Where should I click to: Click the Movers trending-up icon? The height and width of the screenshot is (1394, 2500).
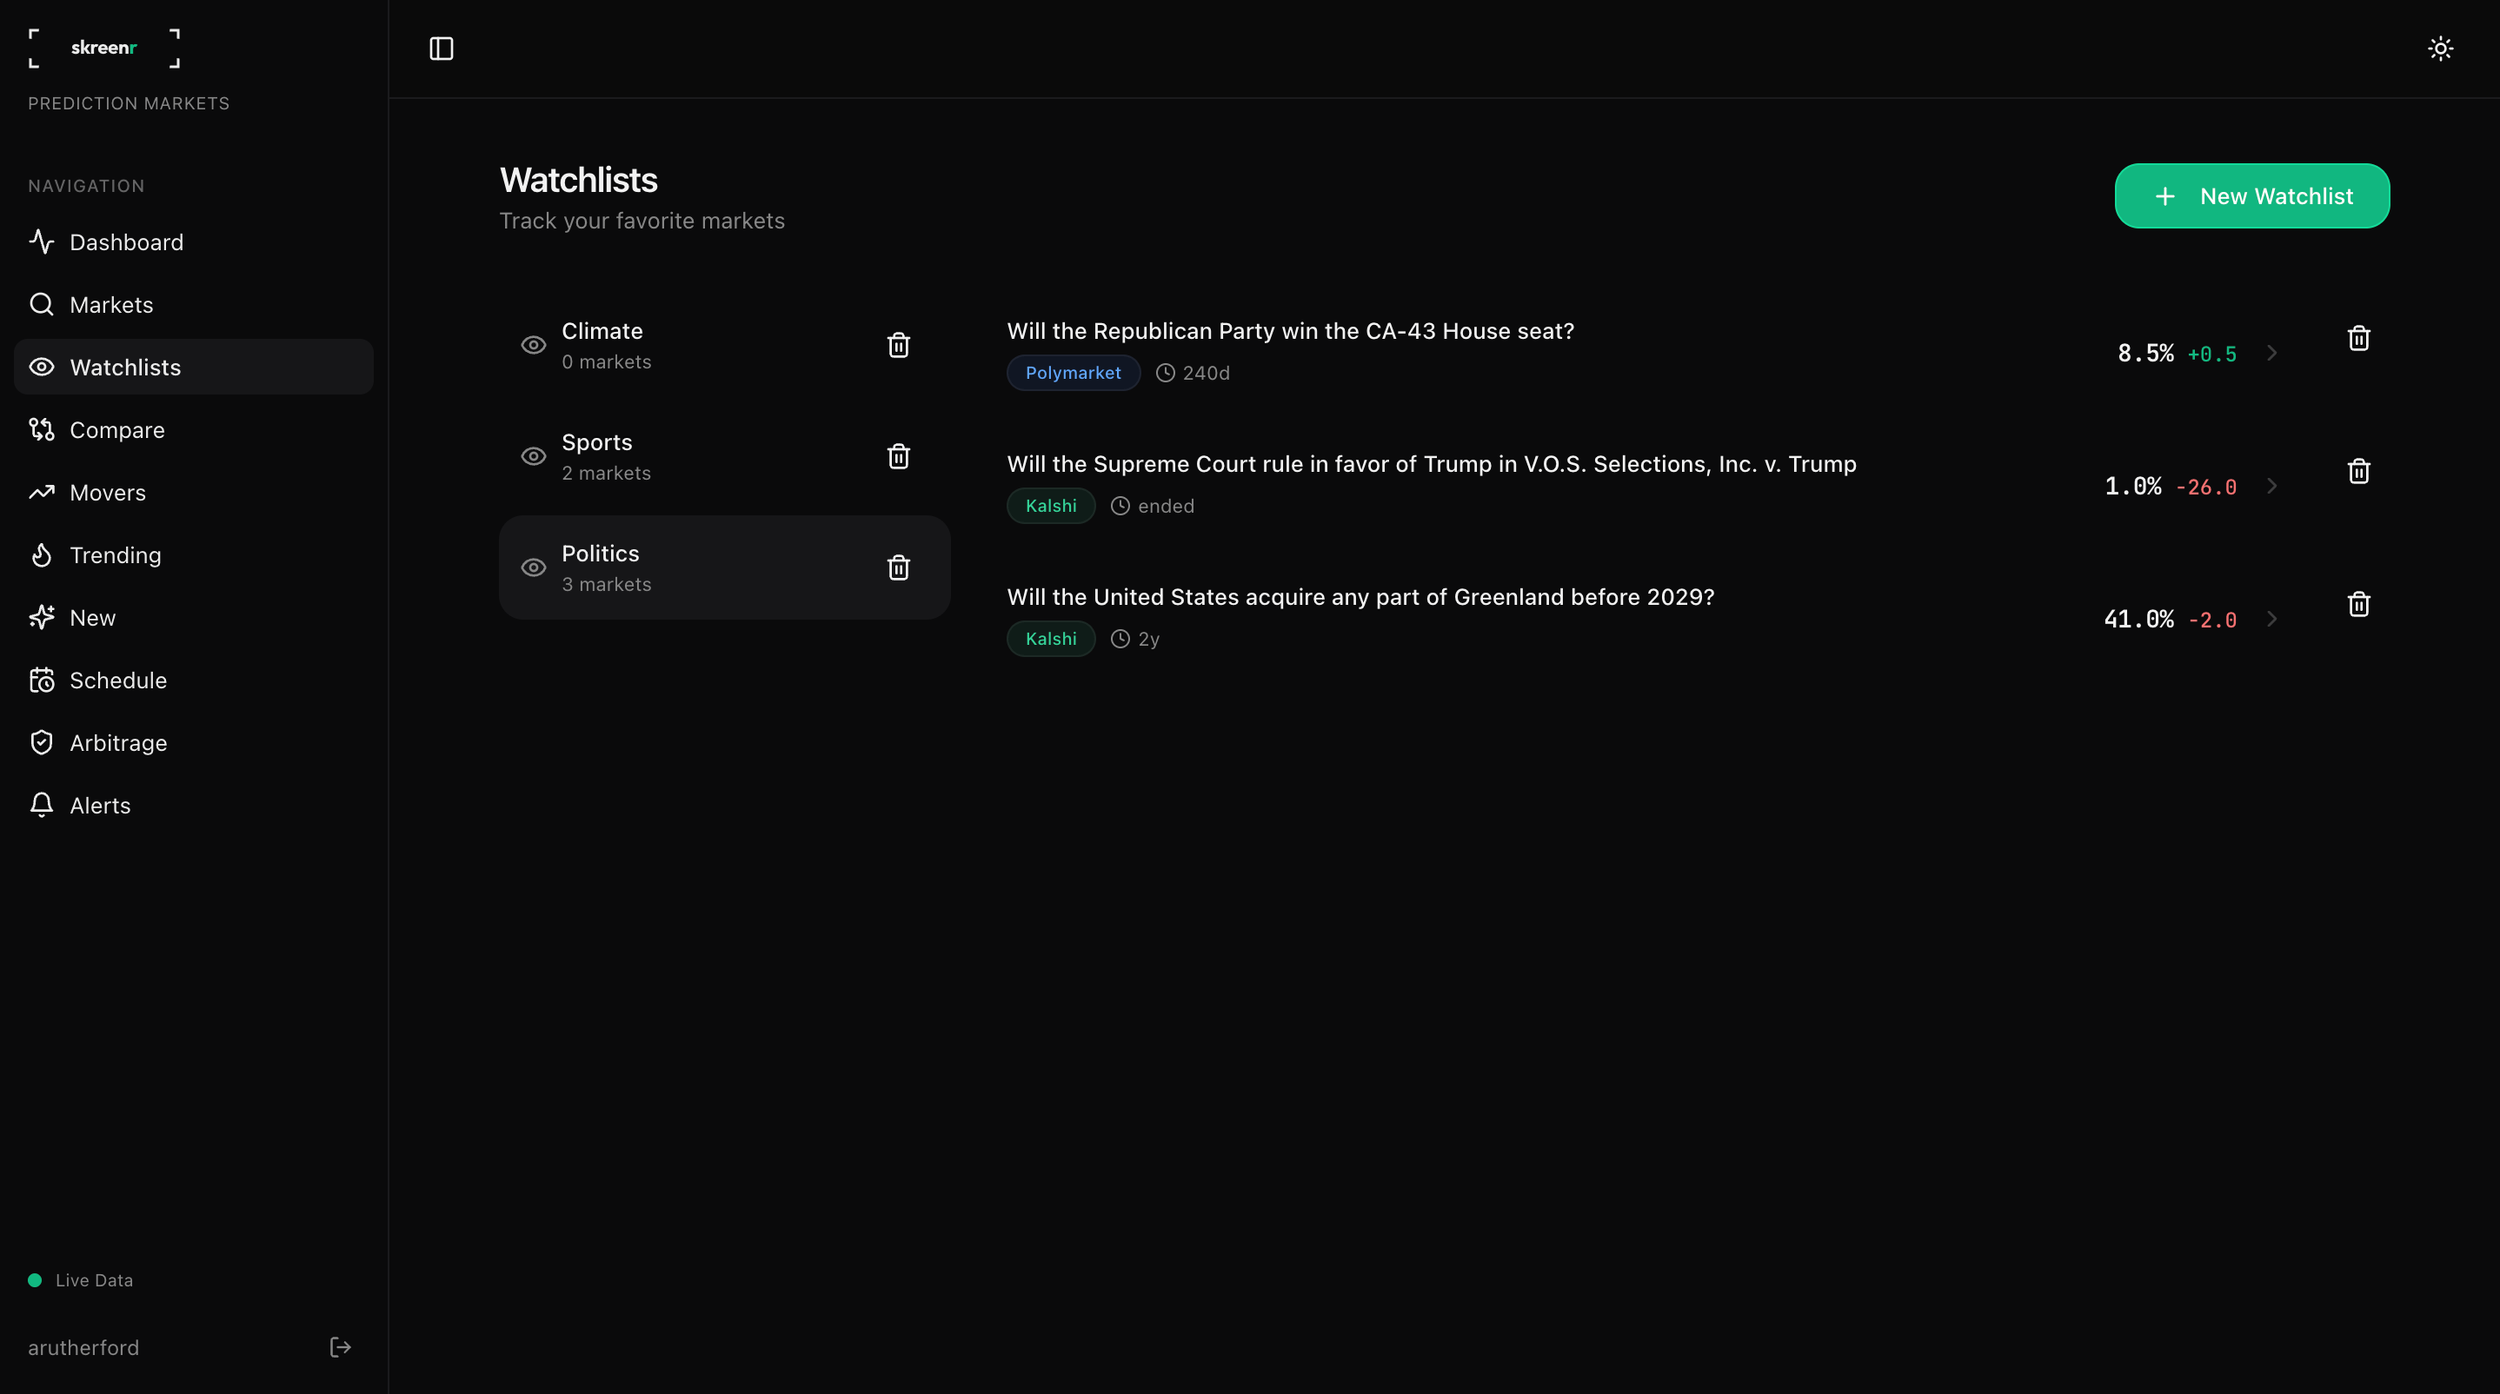click(x=41, y=492)
